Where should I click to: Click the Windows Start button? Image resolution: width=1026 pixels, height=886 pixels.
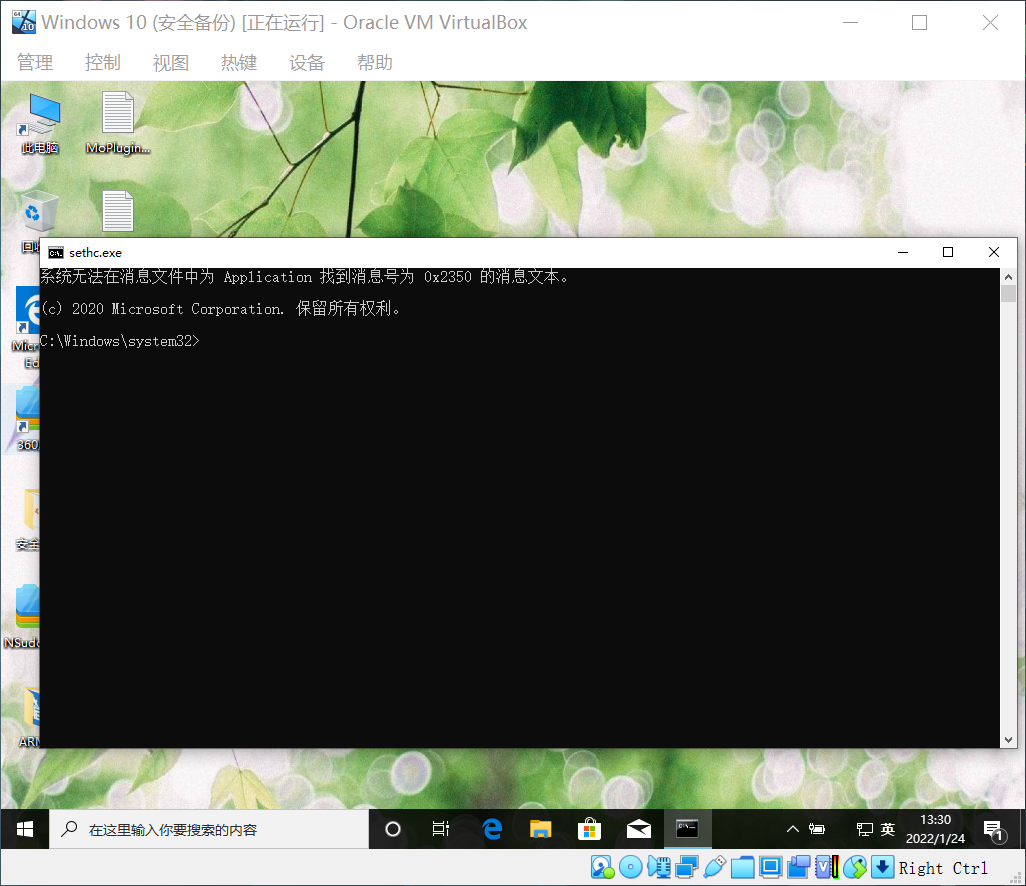23,829
